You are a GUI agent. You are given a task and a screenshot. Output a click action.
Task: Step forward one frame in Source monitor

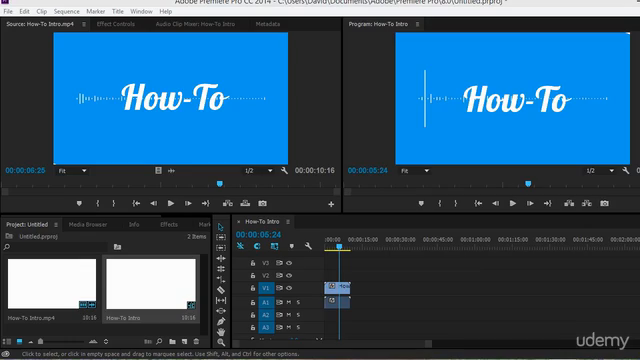tap(188, 203)
